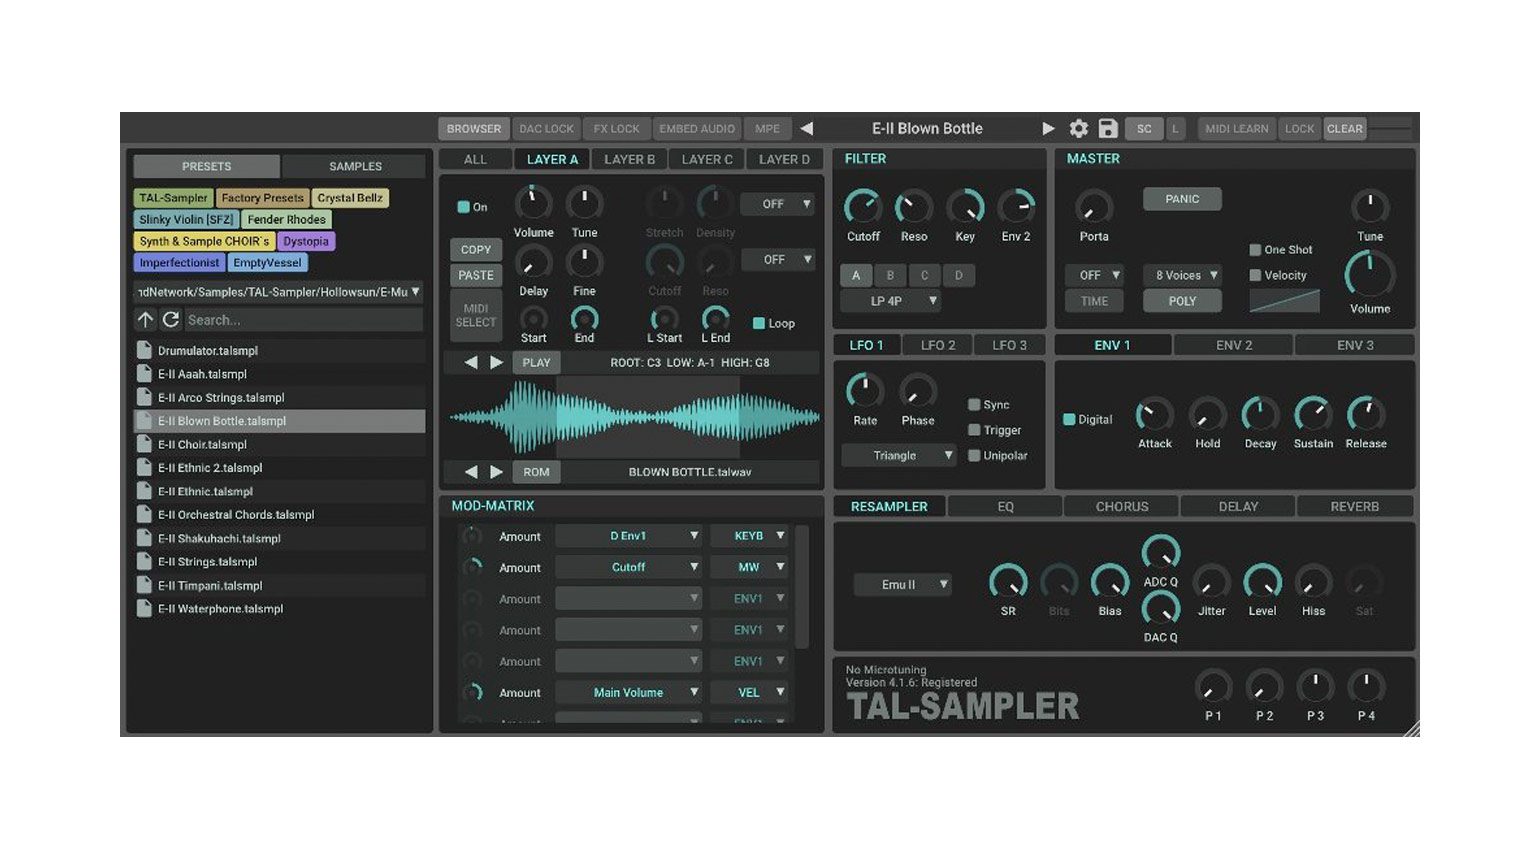Click the envelope Release knob
Screen dimensions: 1540x850
click(x=1365, y=414)
